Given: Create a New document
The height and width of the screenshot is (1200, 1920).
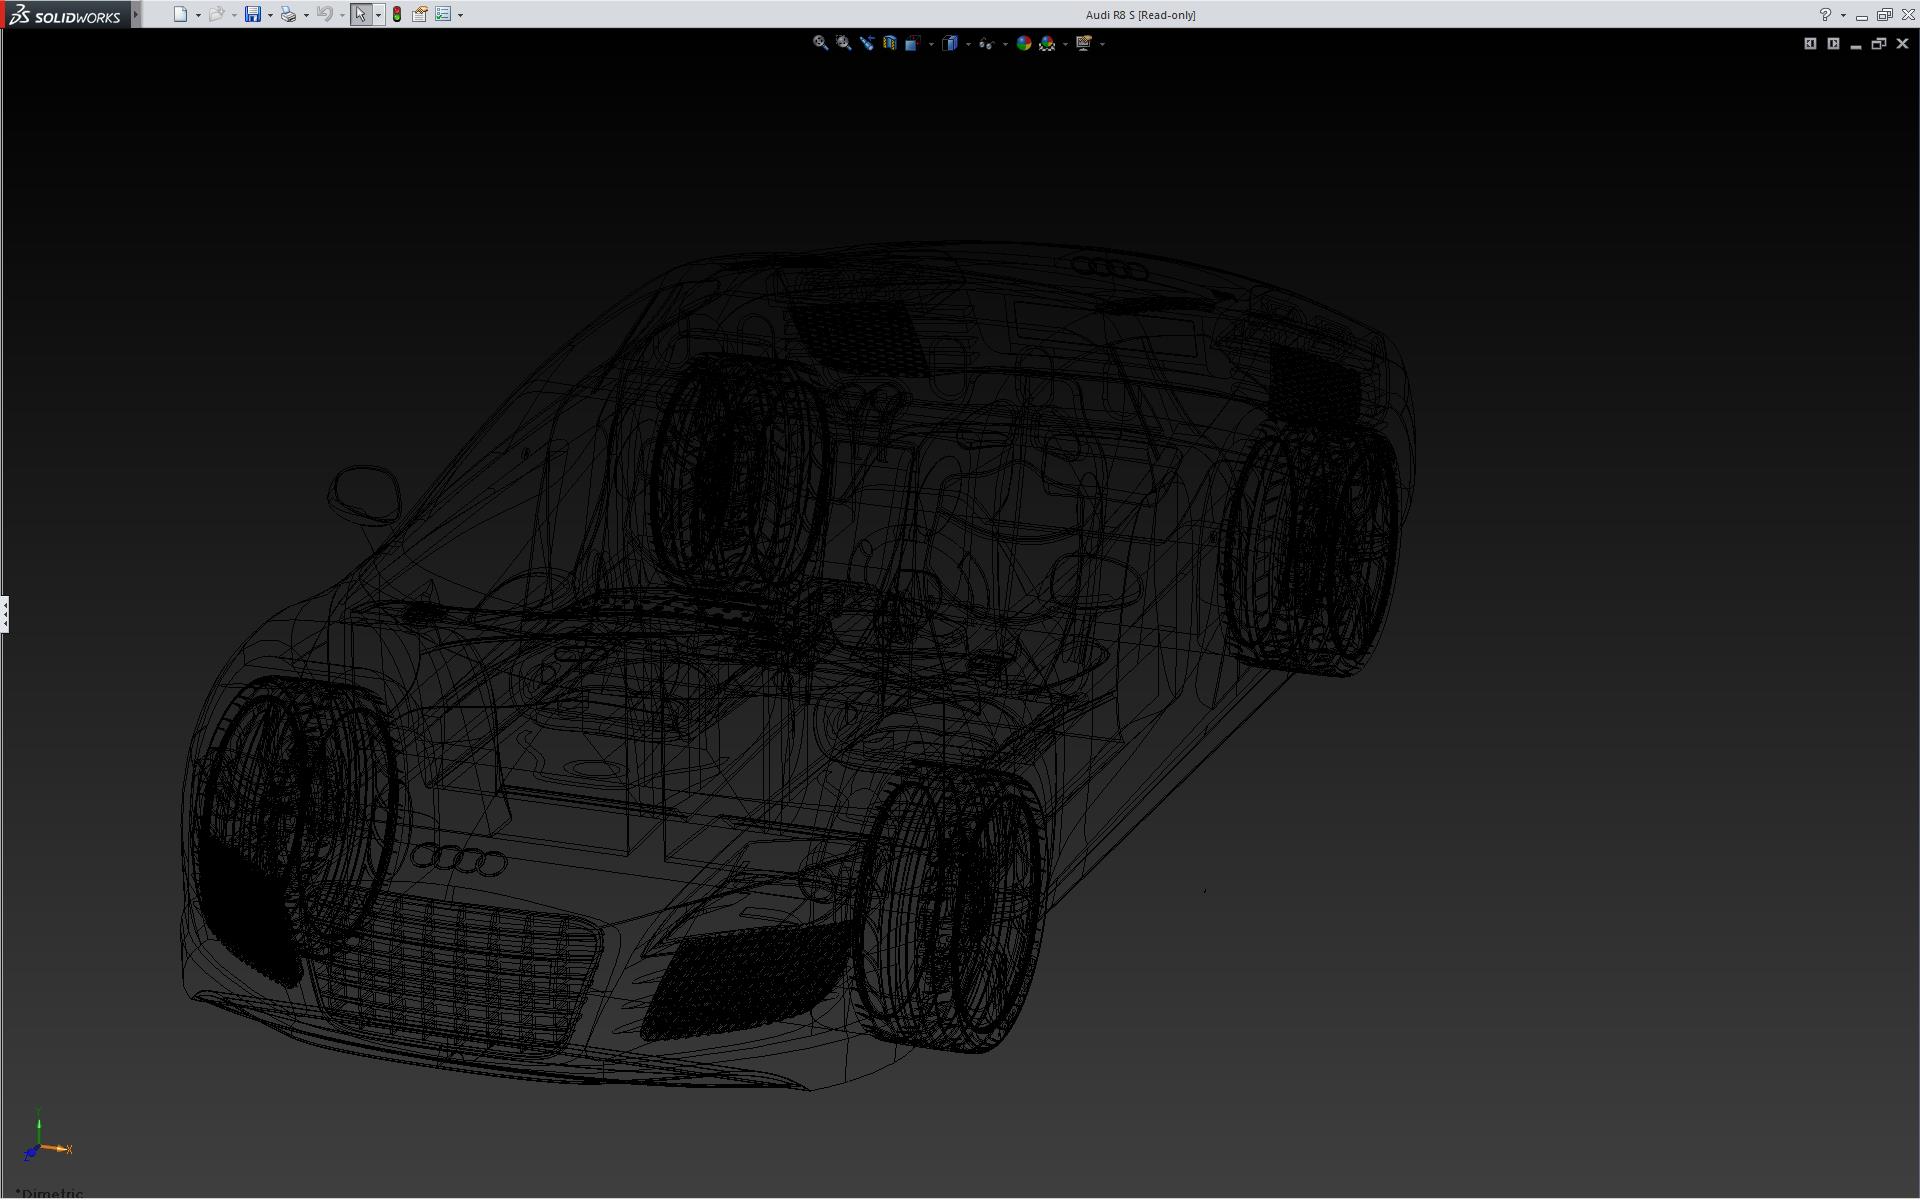Looking at the screenshot, I should [180, 15].
